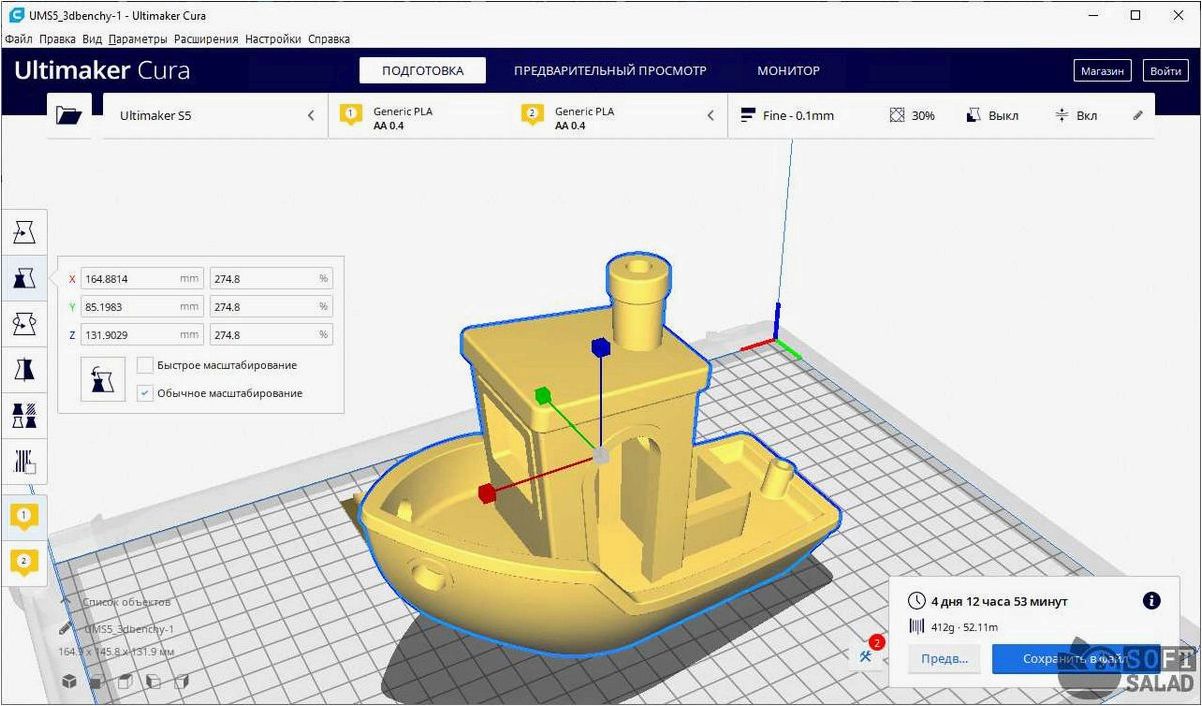1202x706 pixels.
Task: Expand the Generic PLA materials selector chevron
Action: [x=711, y=116]
